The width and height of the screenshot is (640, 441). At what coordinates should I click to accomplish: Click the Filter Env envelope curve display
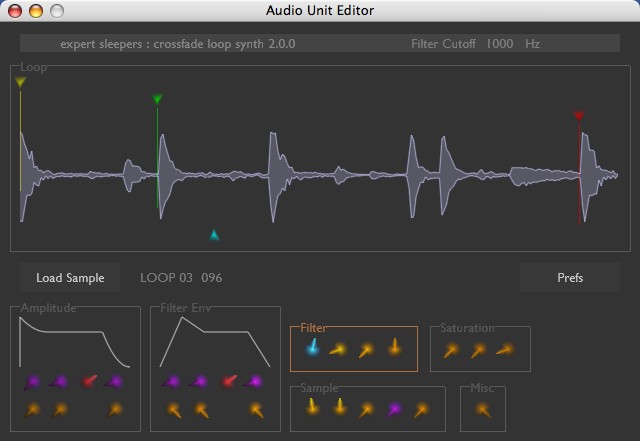[x=215, y=342]
